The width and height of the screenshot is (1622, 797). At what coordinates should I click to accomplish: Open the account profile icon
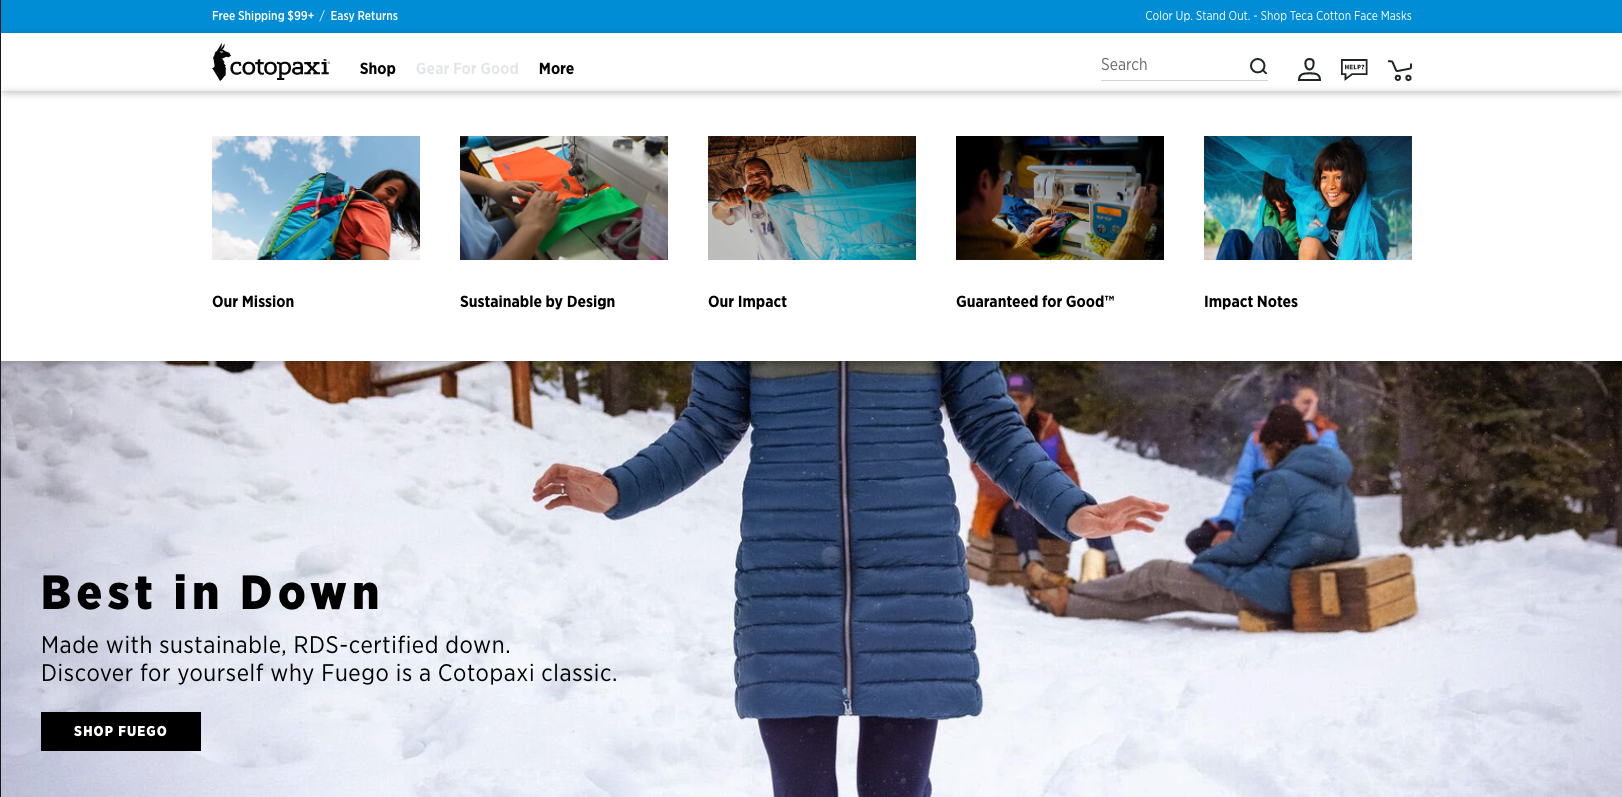[x=1309, y=69]
